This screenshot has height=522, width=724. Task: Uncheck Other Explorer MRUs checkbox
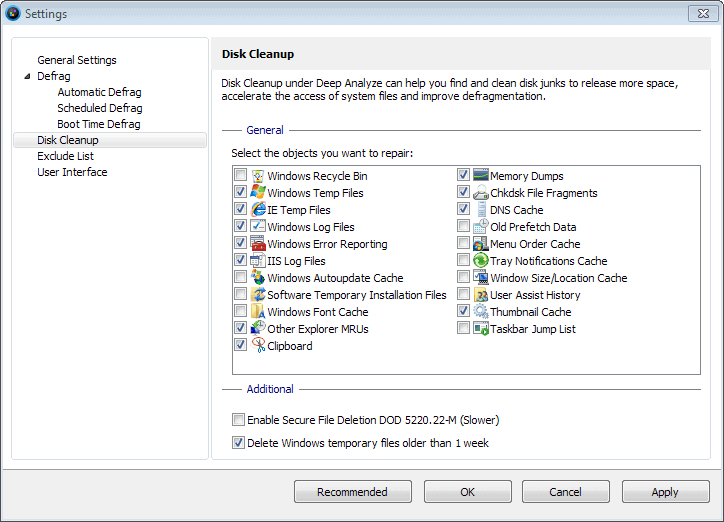click(240, 328)
